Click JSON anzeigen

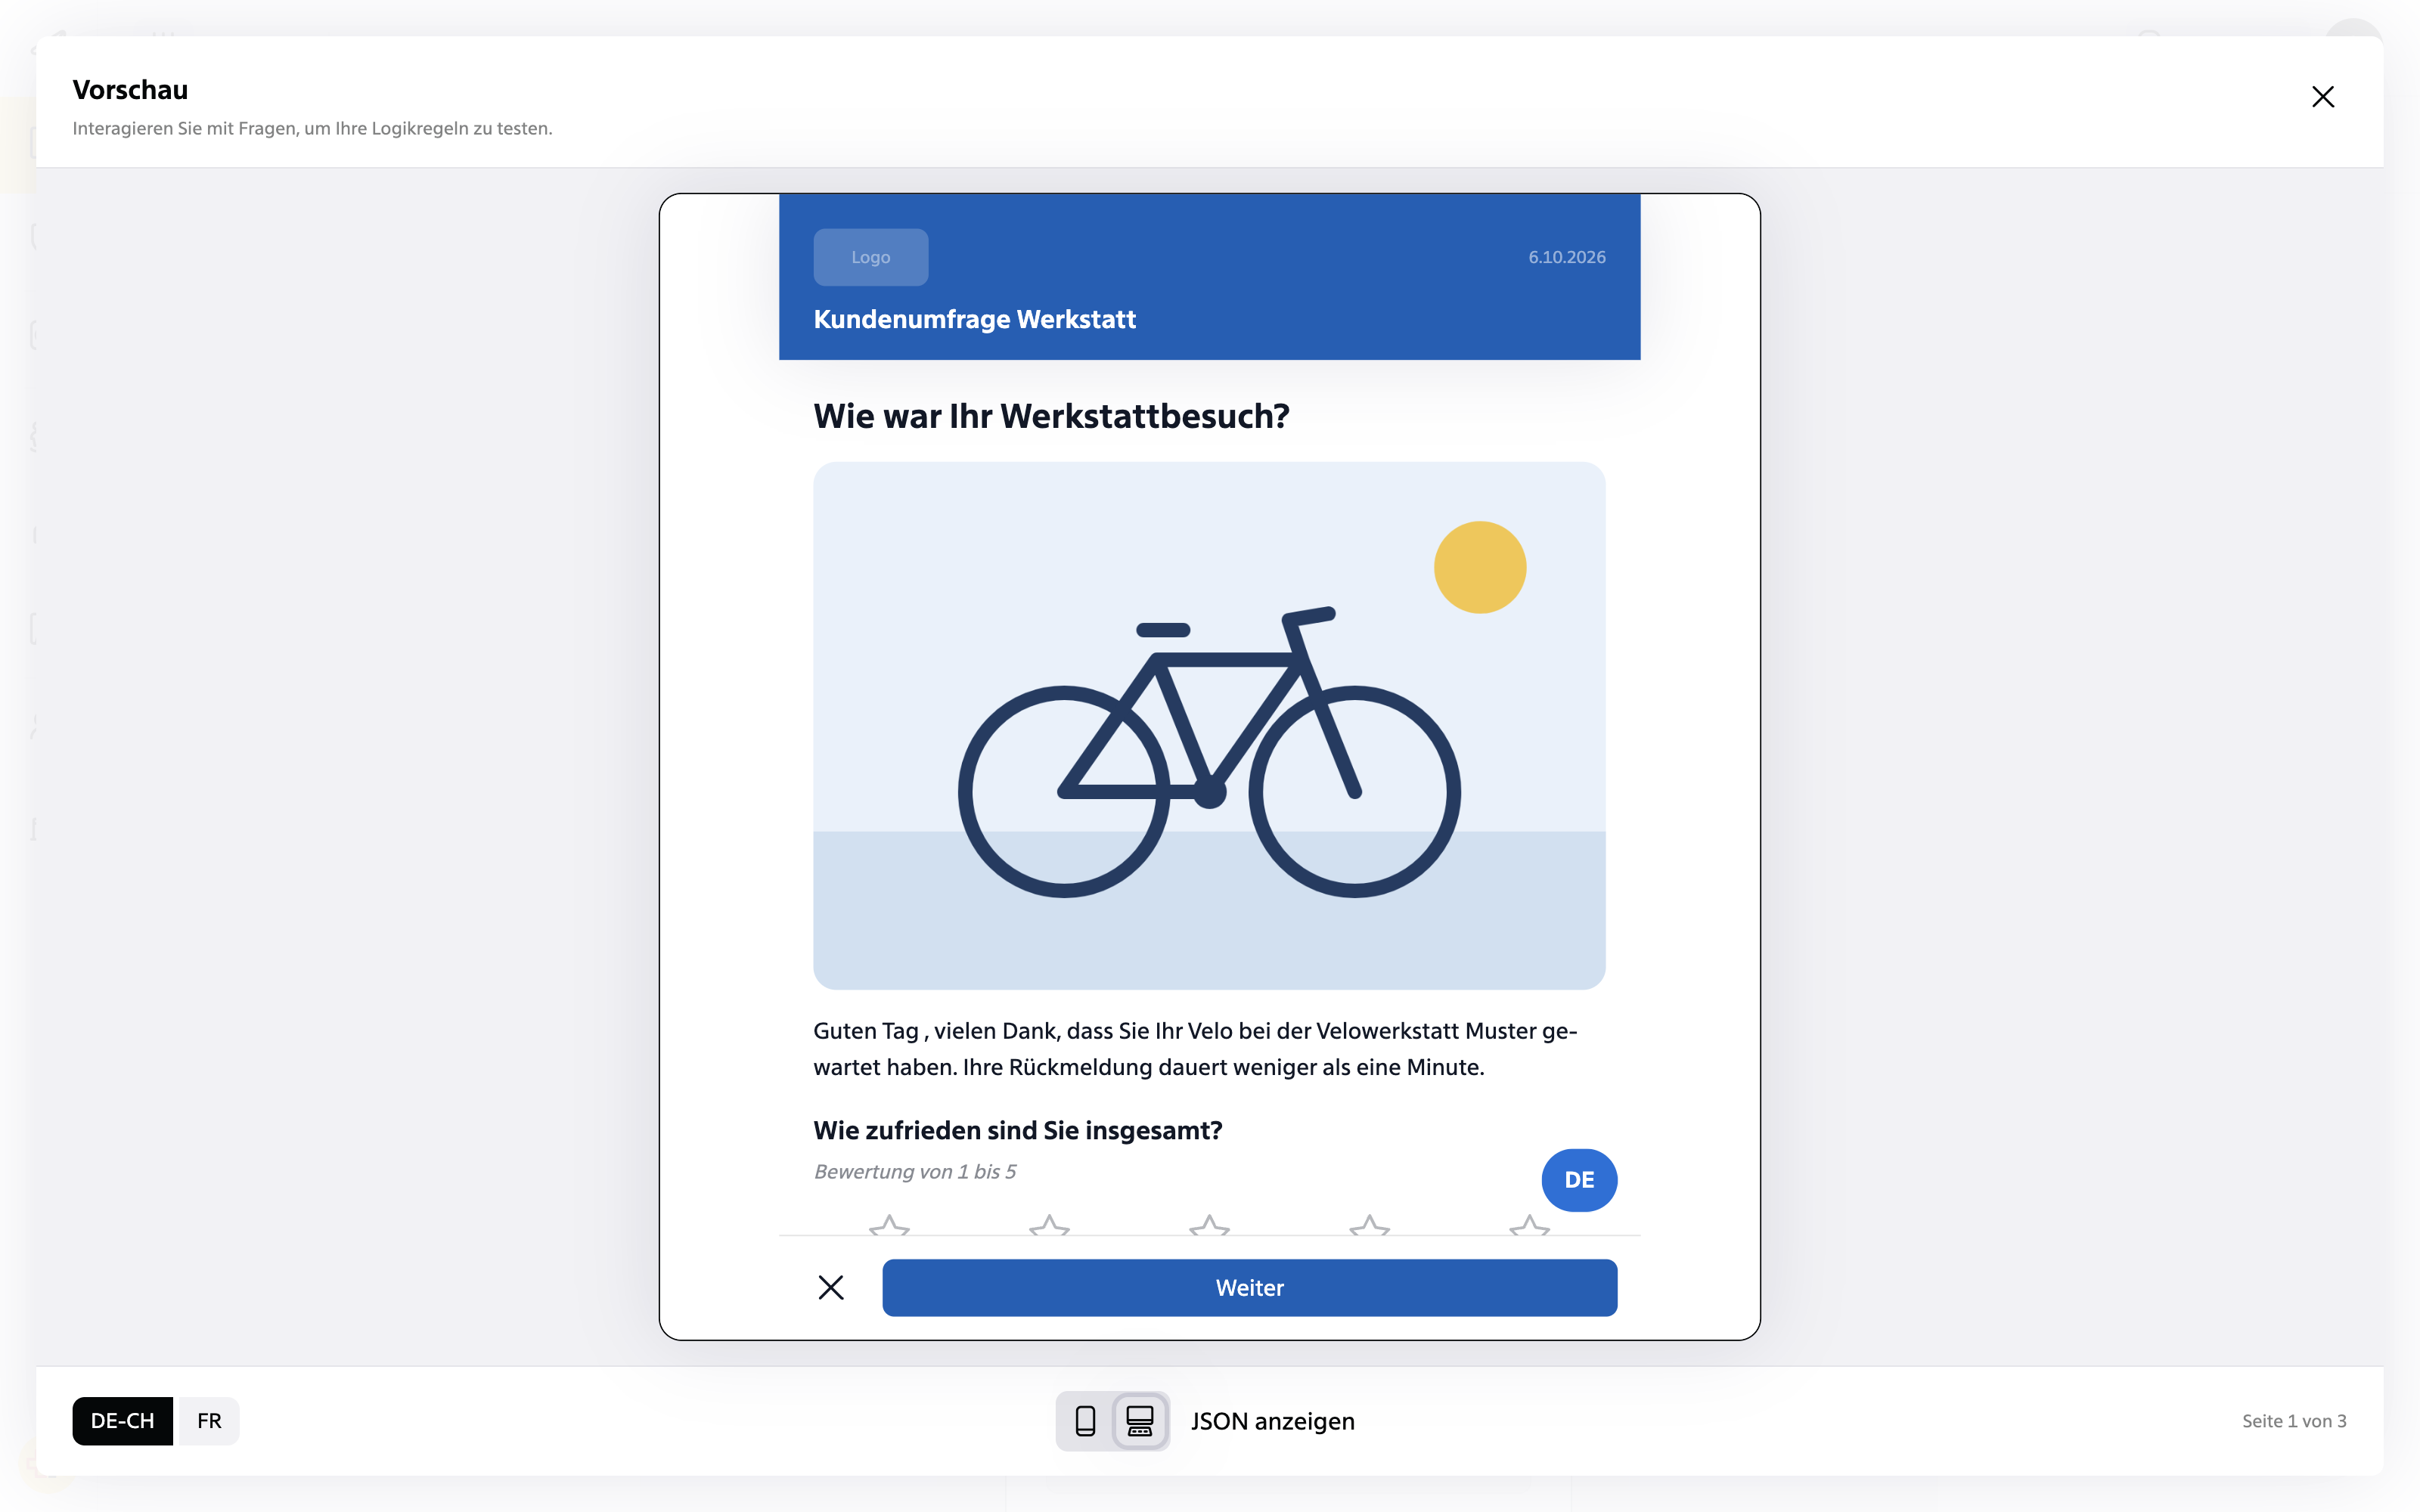(x=1273, y=1421)
